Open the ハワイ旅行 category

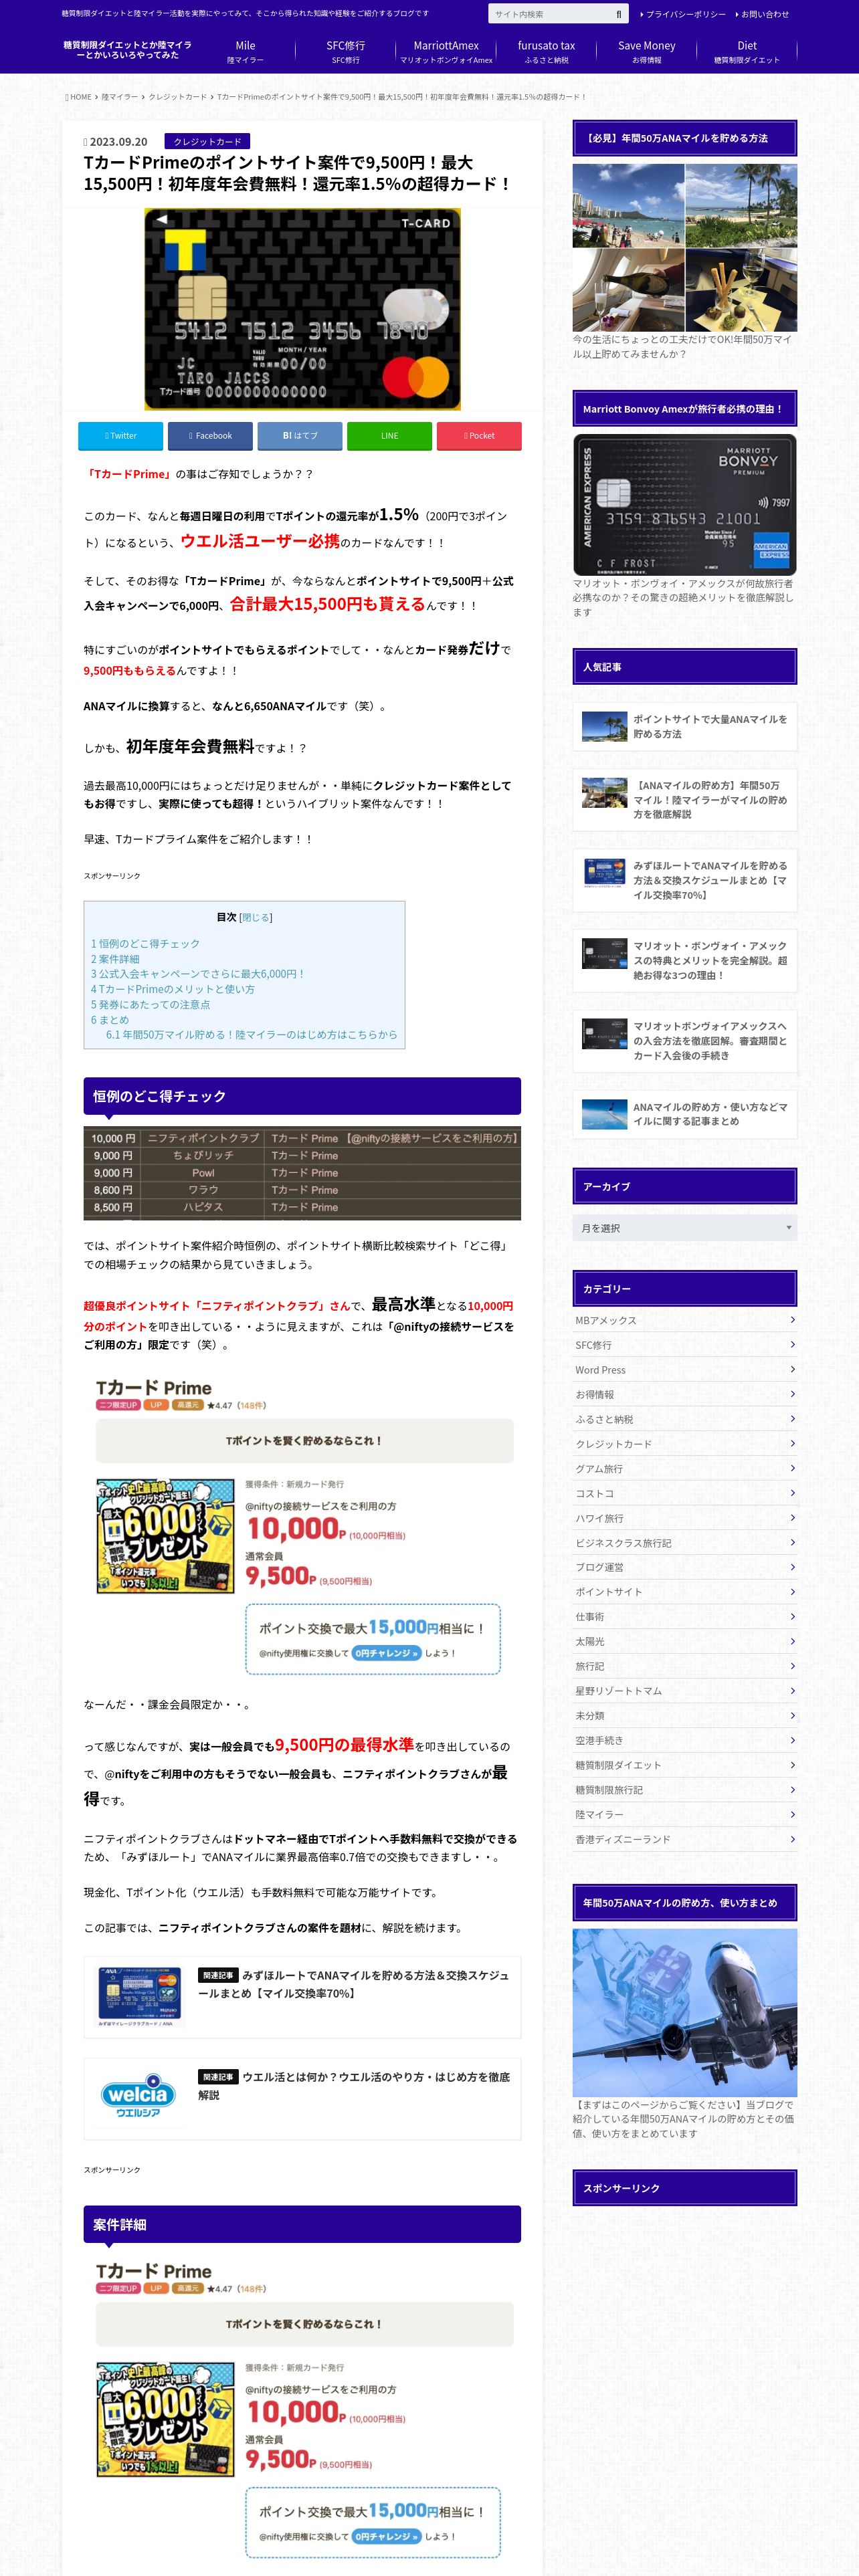(x=685, y=1518)
